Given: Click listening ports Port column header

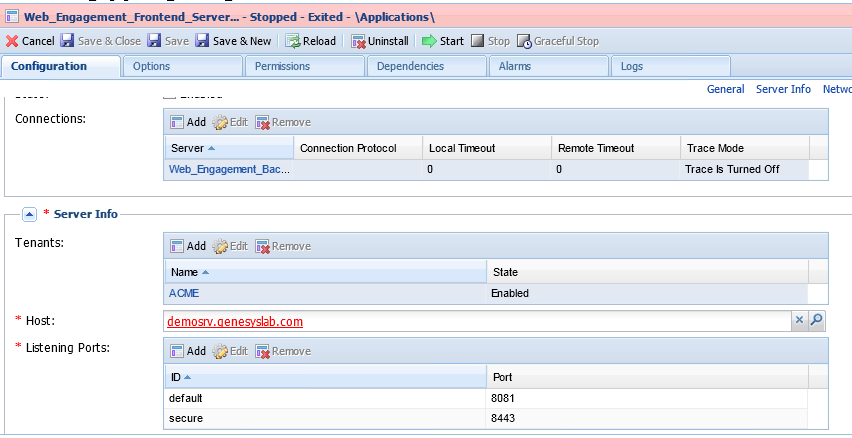Looking at the screenshot, I should pos(647,377).
